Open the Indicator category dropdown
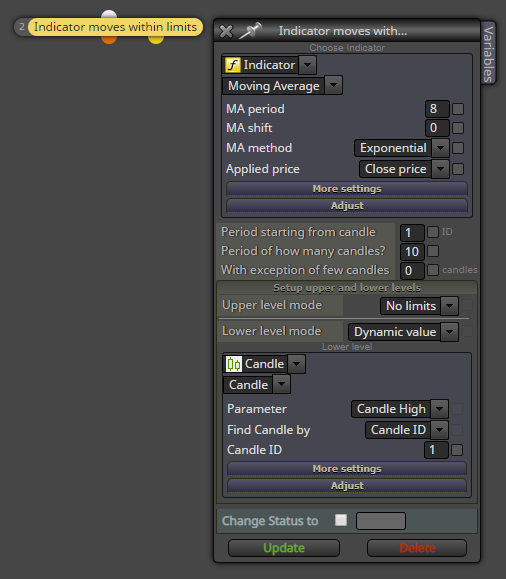506x579 pixels. (x=307, y=65)
